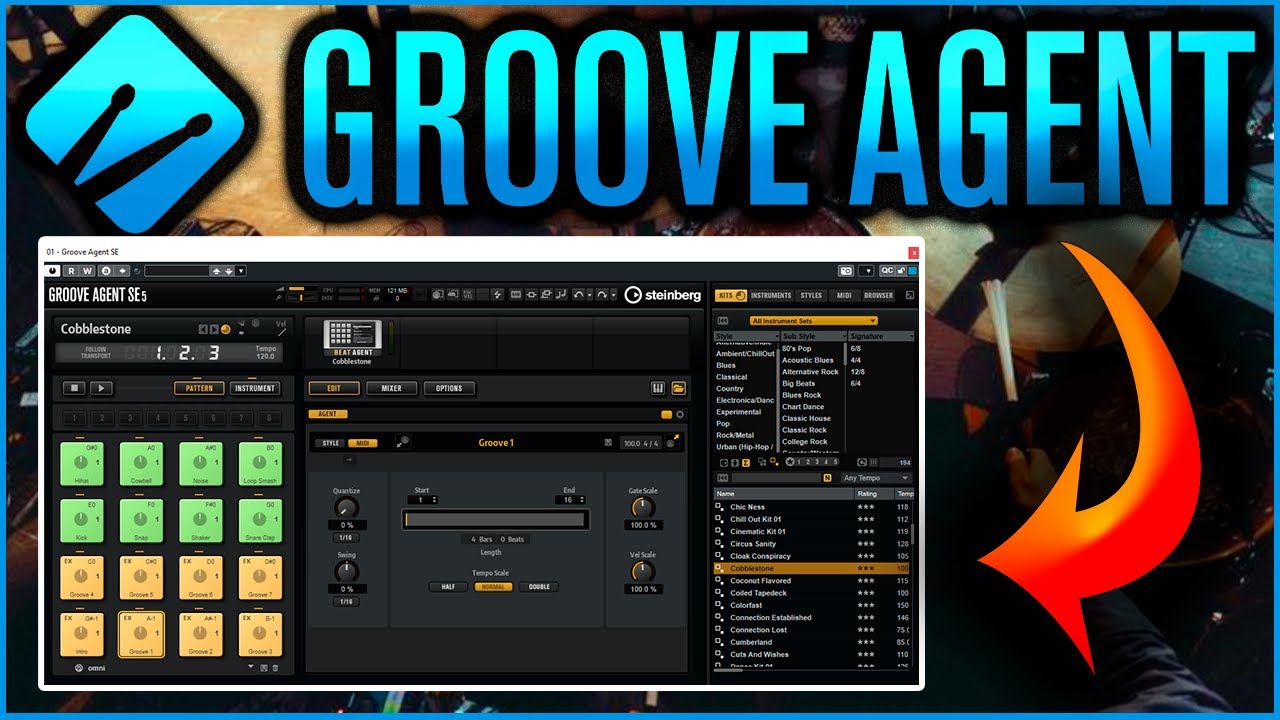
Task: Open the Kits tab
Action: (730, 295)
